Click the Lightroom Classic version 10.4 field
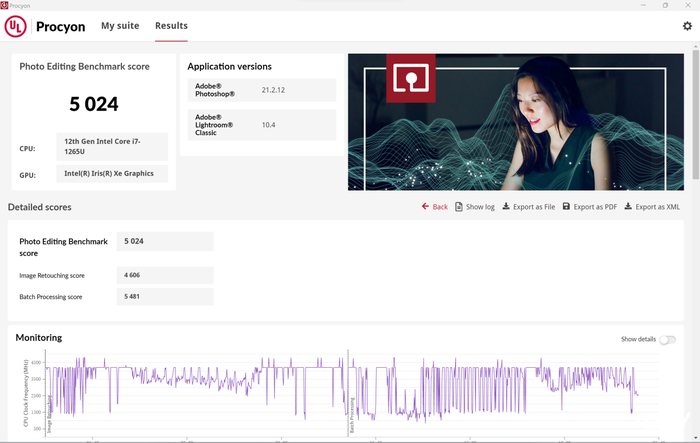The width and height of the screenshot is (700, 443). point(296,125)
